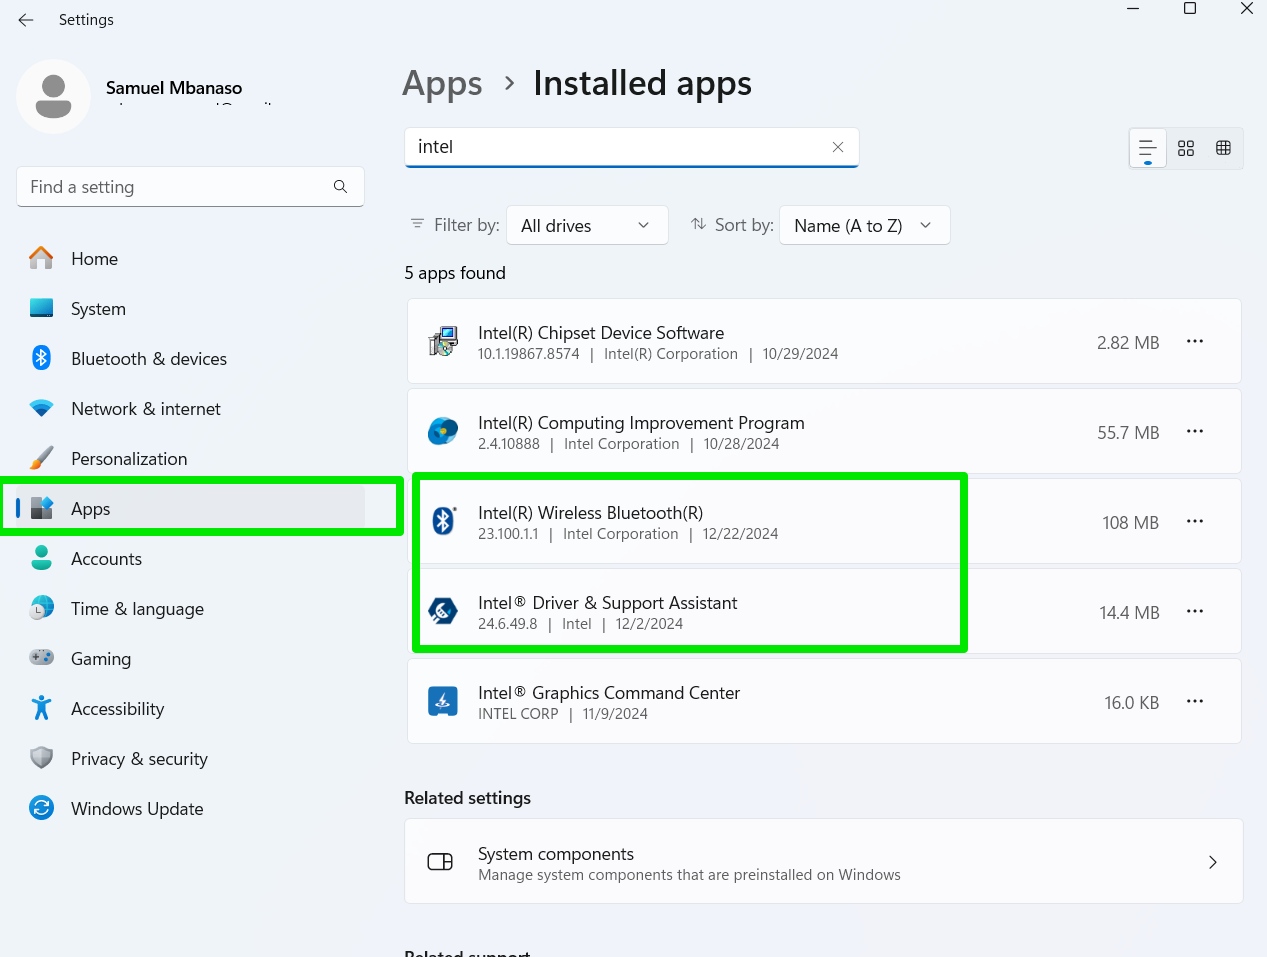
Task: Open options for Intel Graphics Command Center
Action: pos(1195,702)
